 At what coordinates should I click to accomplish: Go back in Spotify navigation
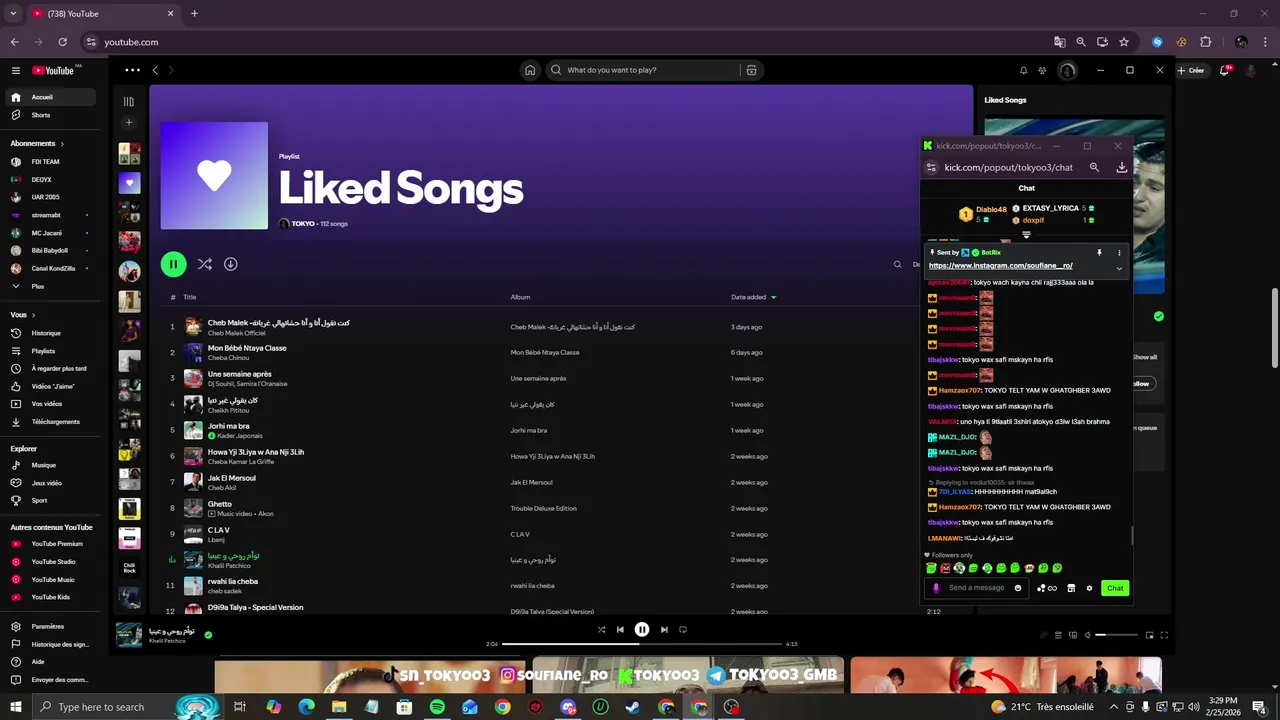(155, 70)
